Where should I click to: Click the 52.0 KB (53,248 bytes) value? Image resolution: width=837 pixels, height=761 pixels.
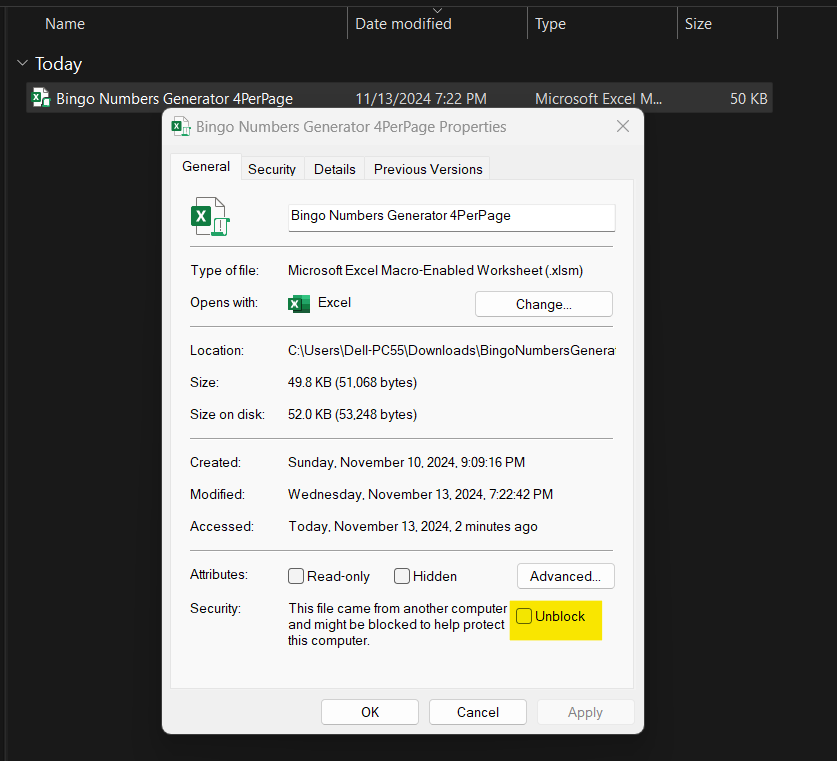pos(352,414)
